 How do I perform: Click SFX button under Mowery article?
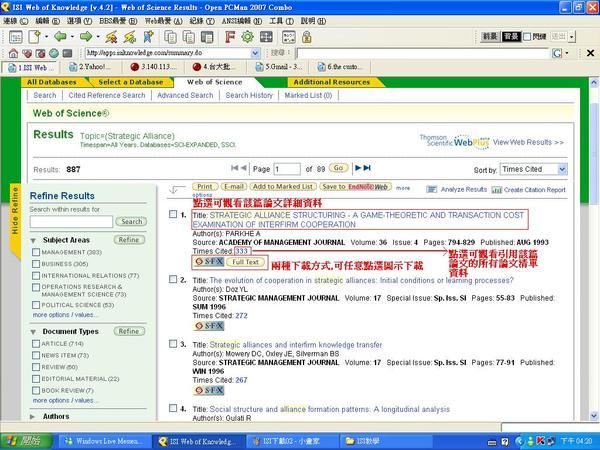[209, 390]
